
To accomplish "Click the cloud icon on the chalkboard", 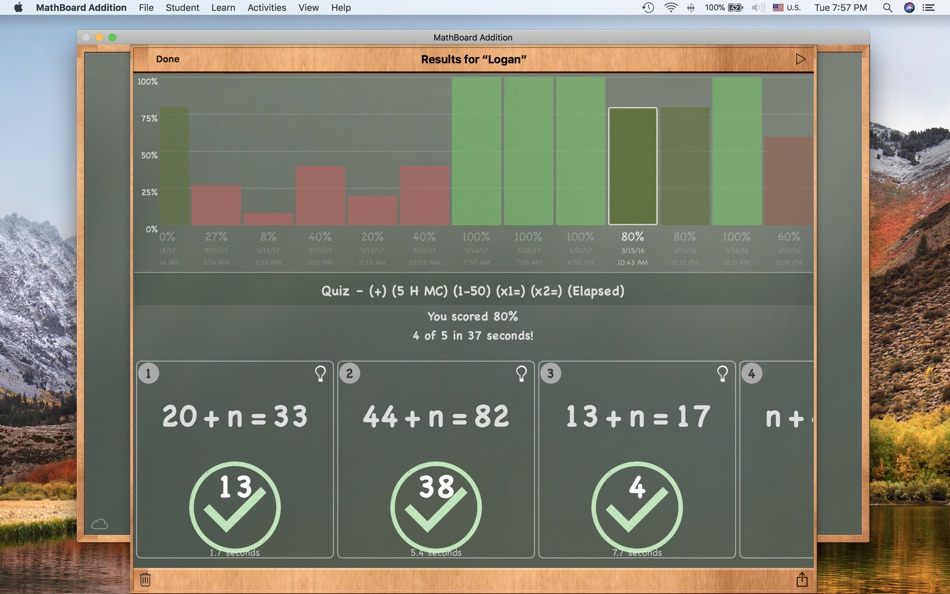I will [99, 524].
